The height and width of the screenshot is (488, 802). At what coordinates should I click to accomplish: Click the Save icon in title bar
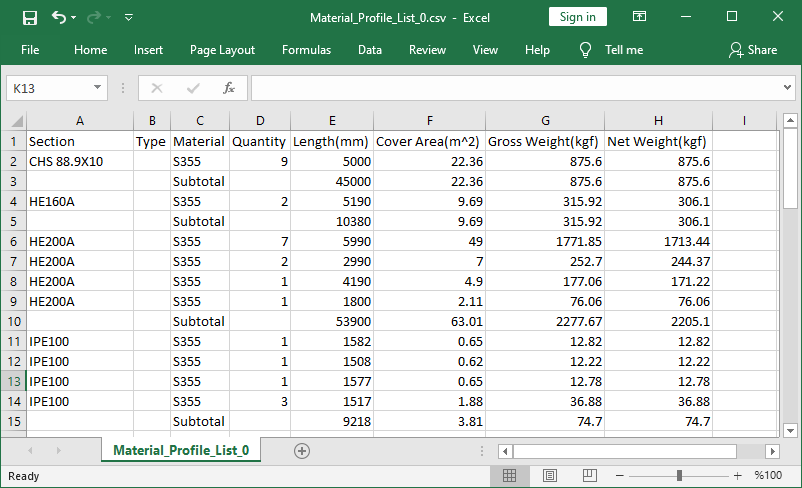(30, 17)
